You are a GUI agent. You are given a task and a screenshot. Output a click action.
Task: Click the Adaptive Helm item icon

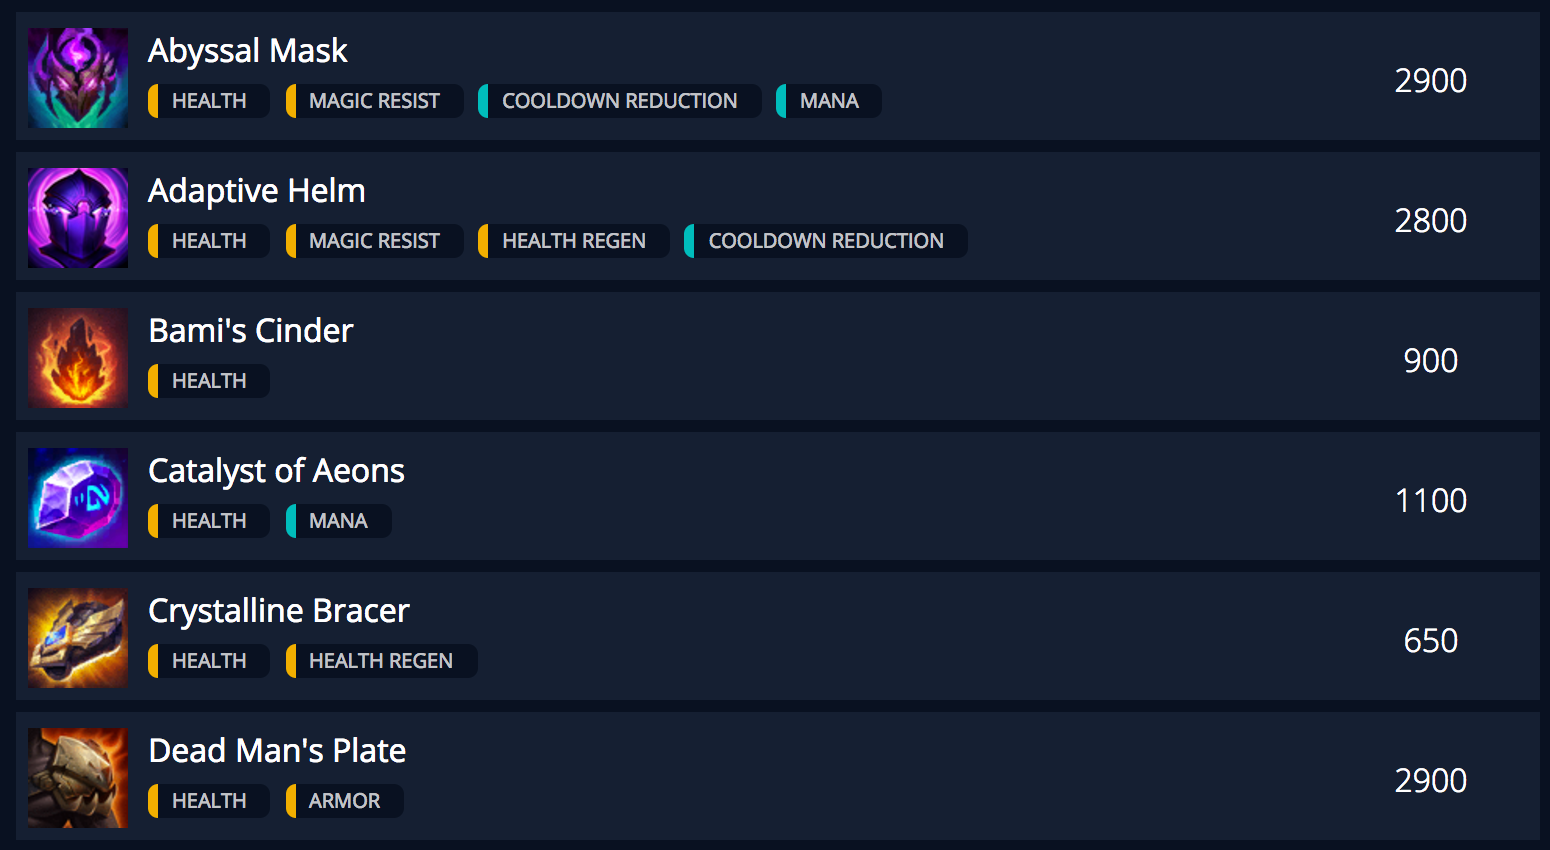click(x=77, y=218)
